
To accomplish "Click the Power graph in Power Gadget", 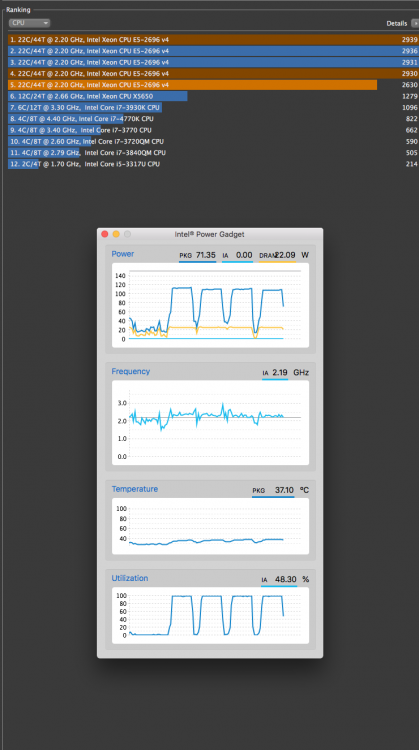I will click(210, 305).
